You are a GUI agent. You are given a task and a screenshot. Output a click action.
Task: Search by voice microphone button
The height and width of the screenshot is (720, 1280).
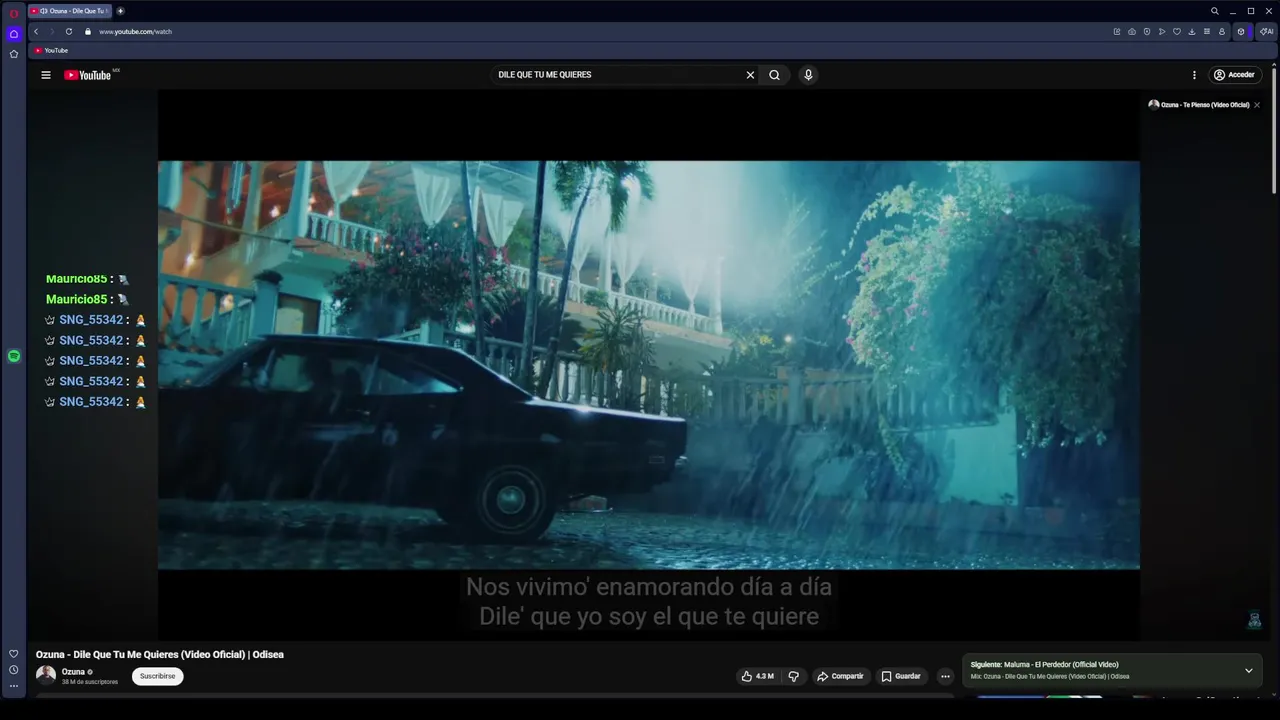pos(808,75)
